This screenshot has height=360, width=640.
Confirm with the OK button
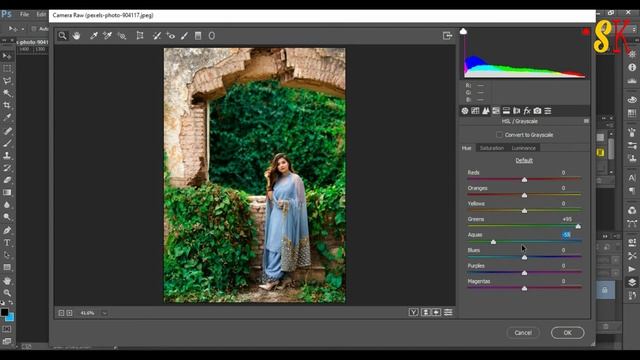567,333
